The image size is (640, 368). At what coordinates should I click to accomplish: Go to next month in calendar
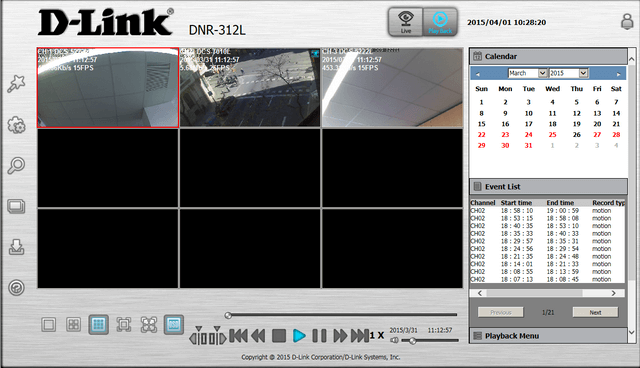pos(619,74)
